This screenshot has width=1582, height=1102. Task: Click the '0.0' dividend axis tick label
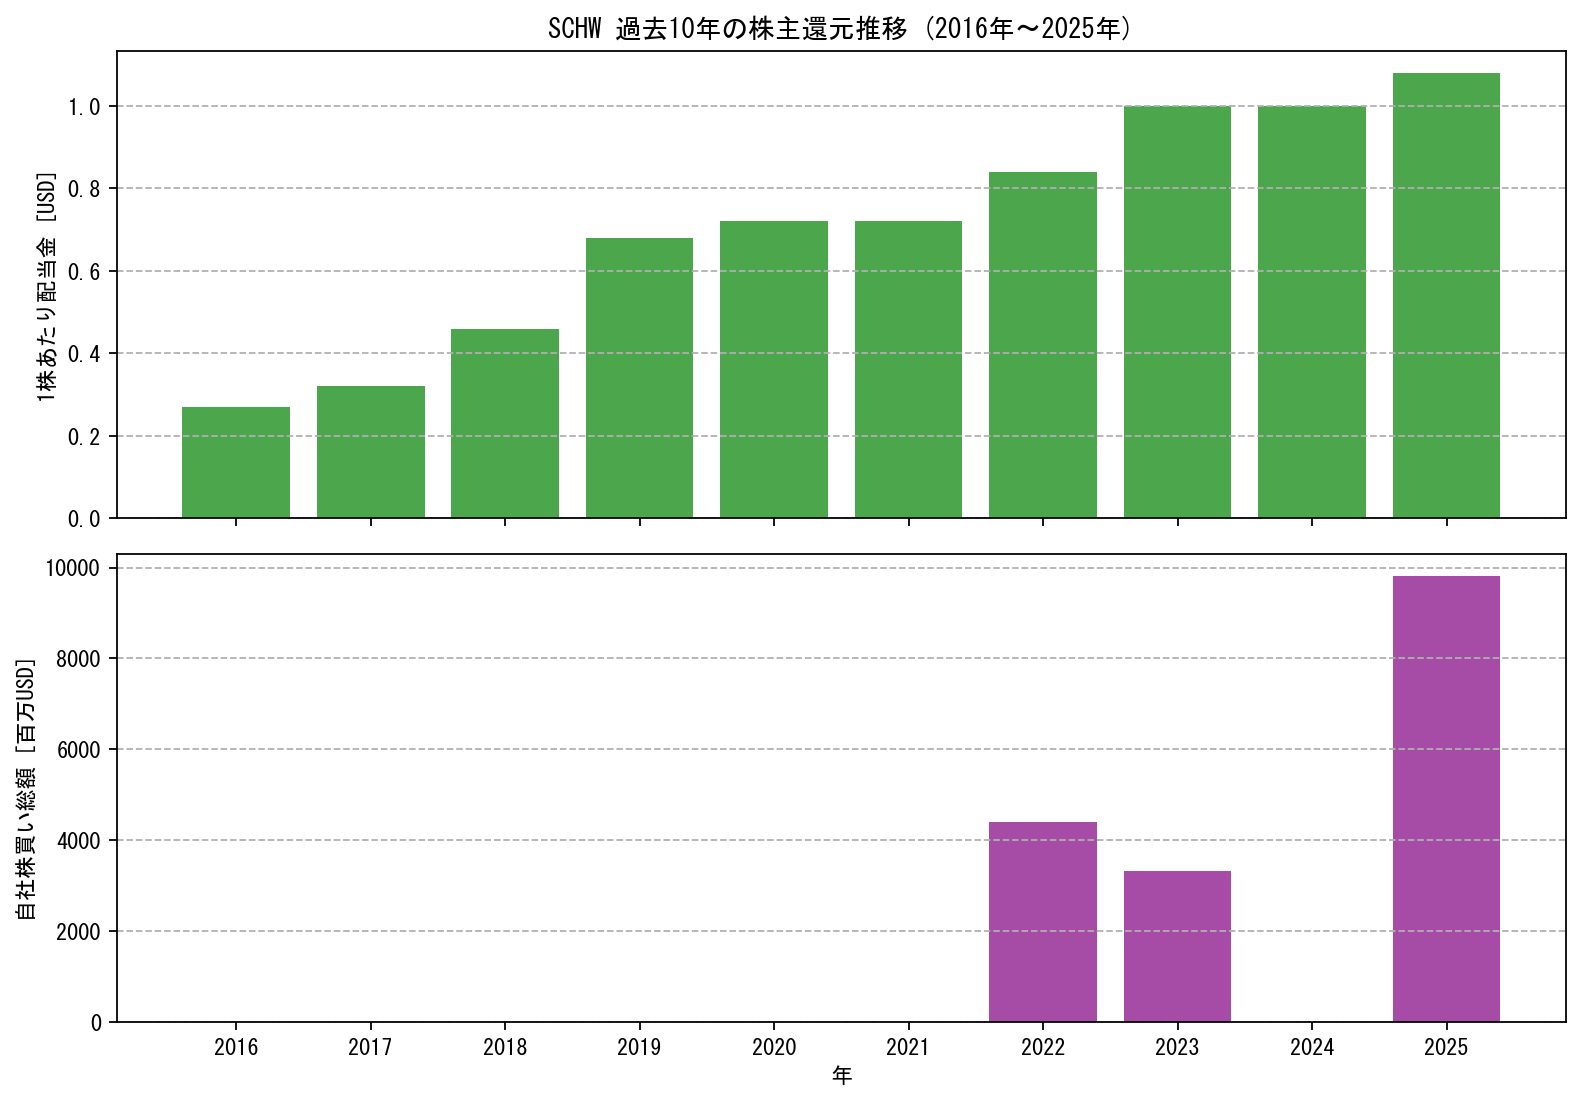click(x=84, y=519)
